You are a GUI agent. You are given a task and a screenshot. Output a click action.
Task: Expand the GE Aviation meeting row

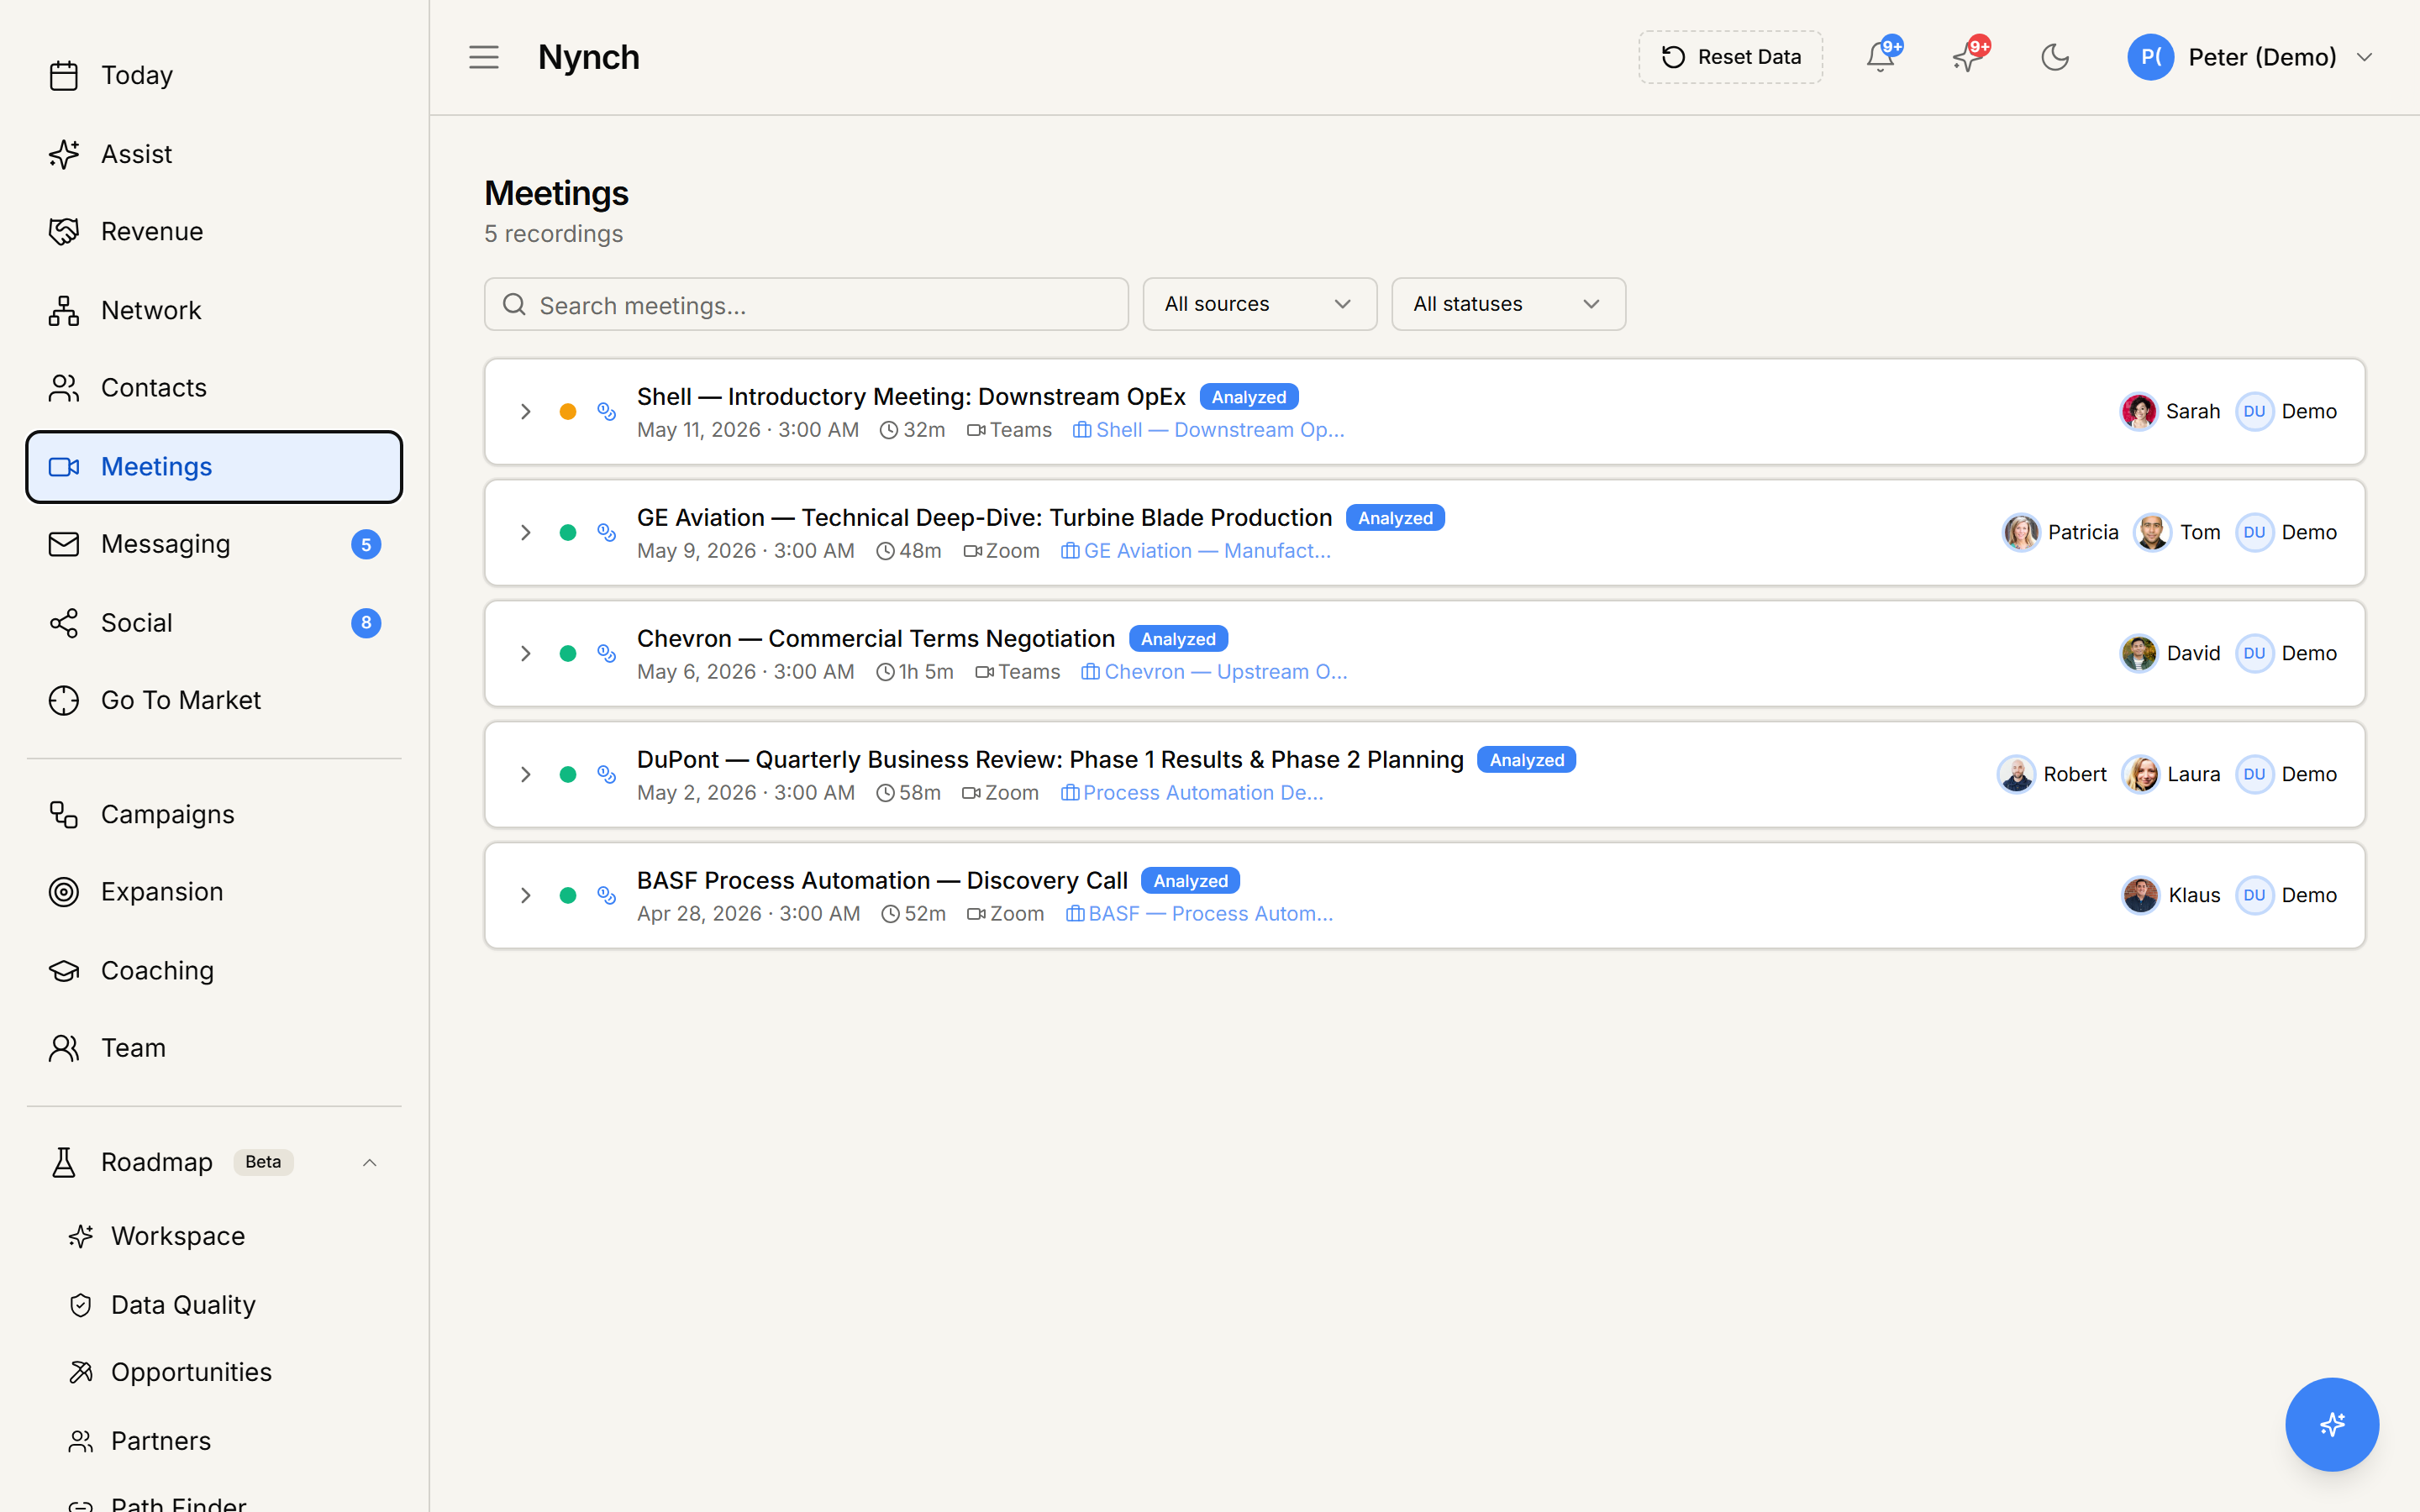click(x=525, y=532)
